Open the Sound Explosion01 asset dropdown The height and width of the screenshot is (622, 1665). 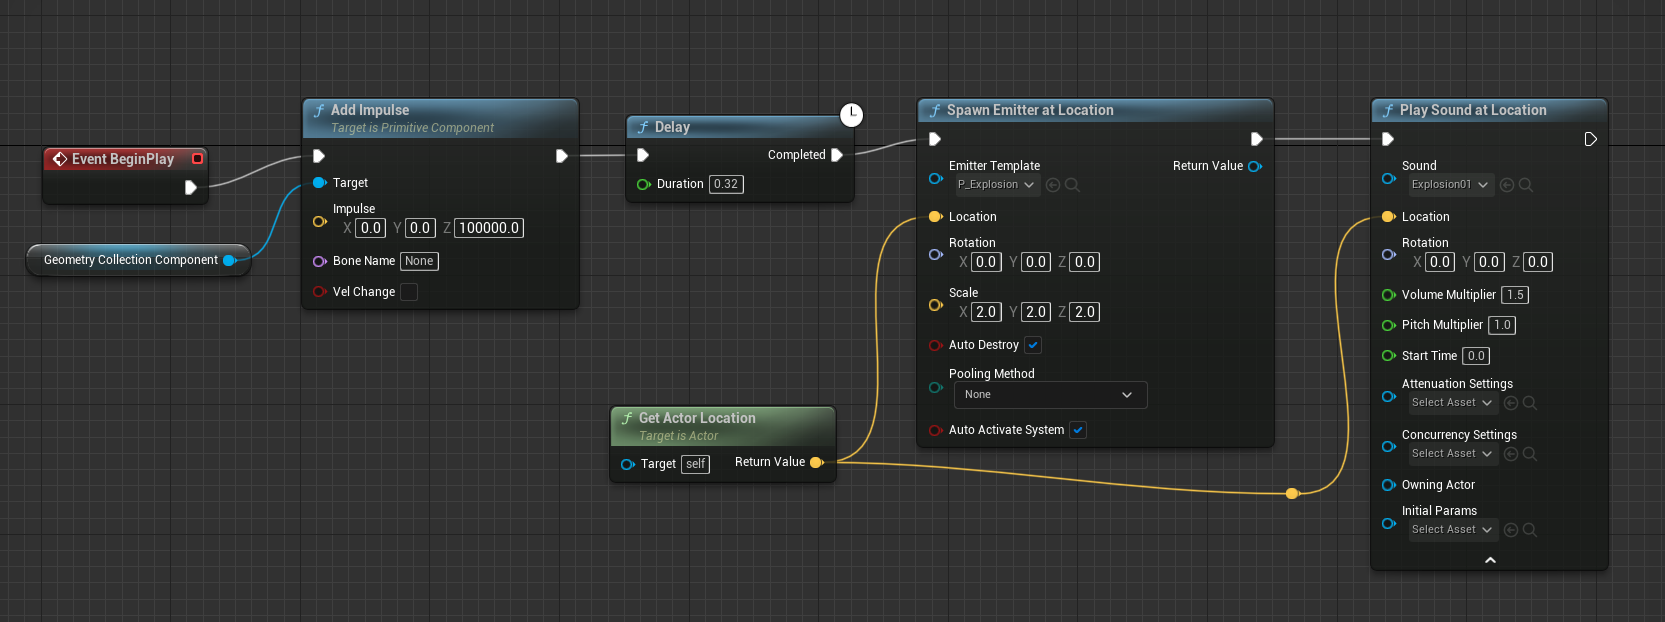pos(1451,185)
